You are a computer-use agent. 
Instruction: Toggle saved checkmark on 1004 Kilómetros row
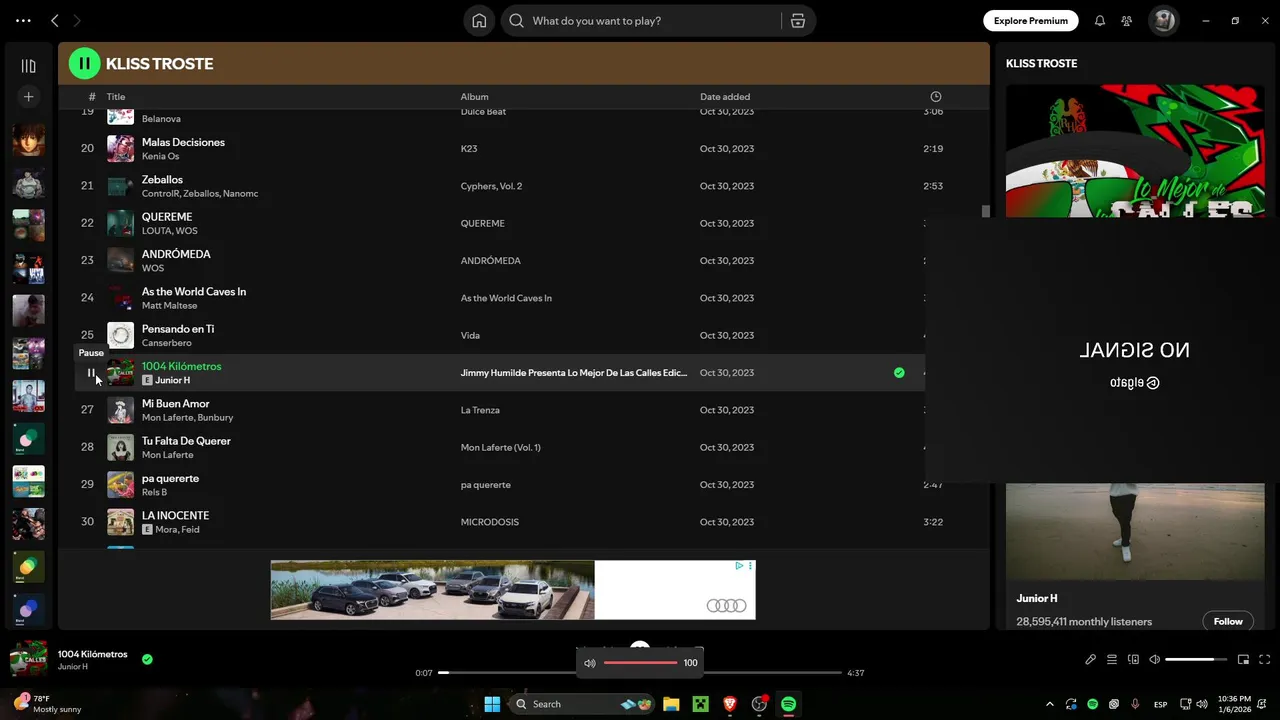(x=899, y=372)
